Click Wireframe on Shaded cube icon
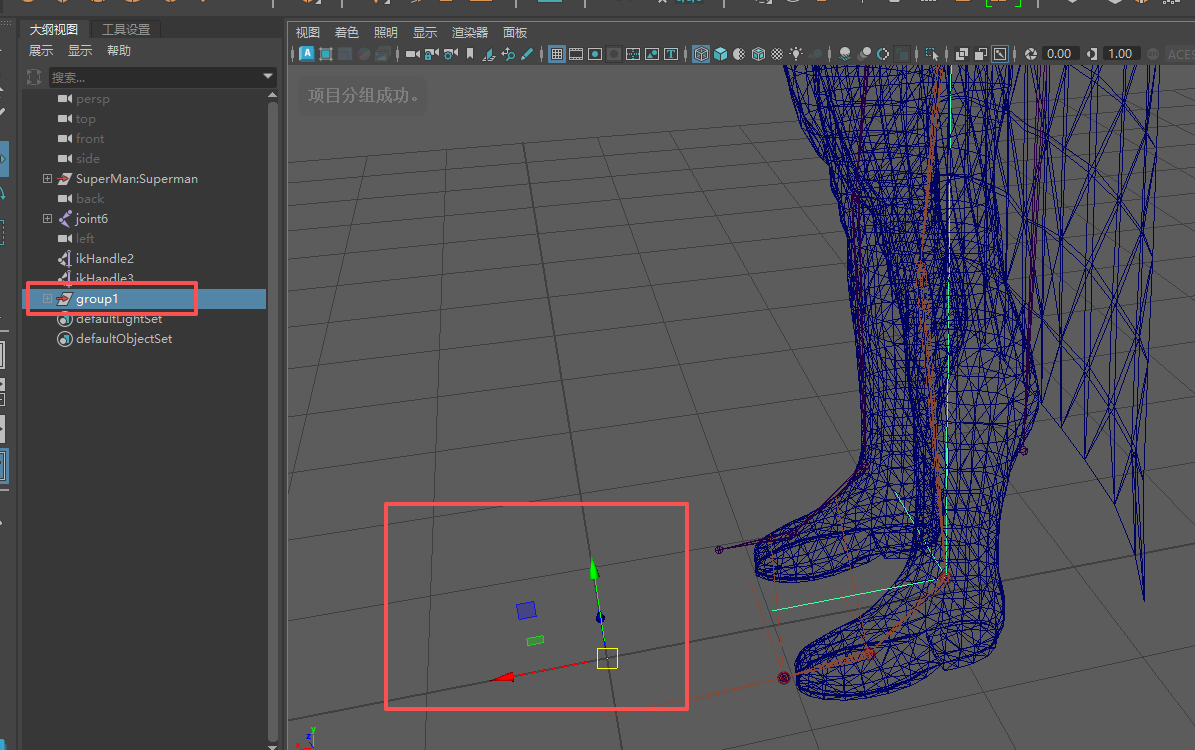This screenshot has width=1195, height=750. coord(758,54)
